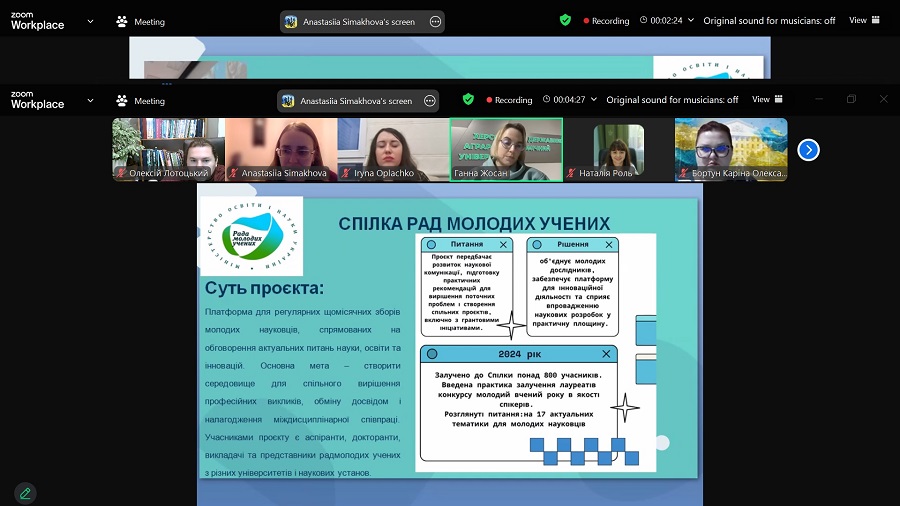The height and width of the screenshot is (506, 900).
Task: Open the topmost Zoom Workplace dropdown chevron
Action: click(x=91, y=21)
